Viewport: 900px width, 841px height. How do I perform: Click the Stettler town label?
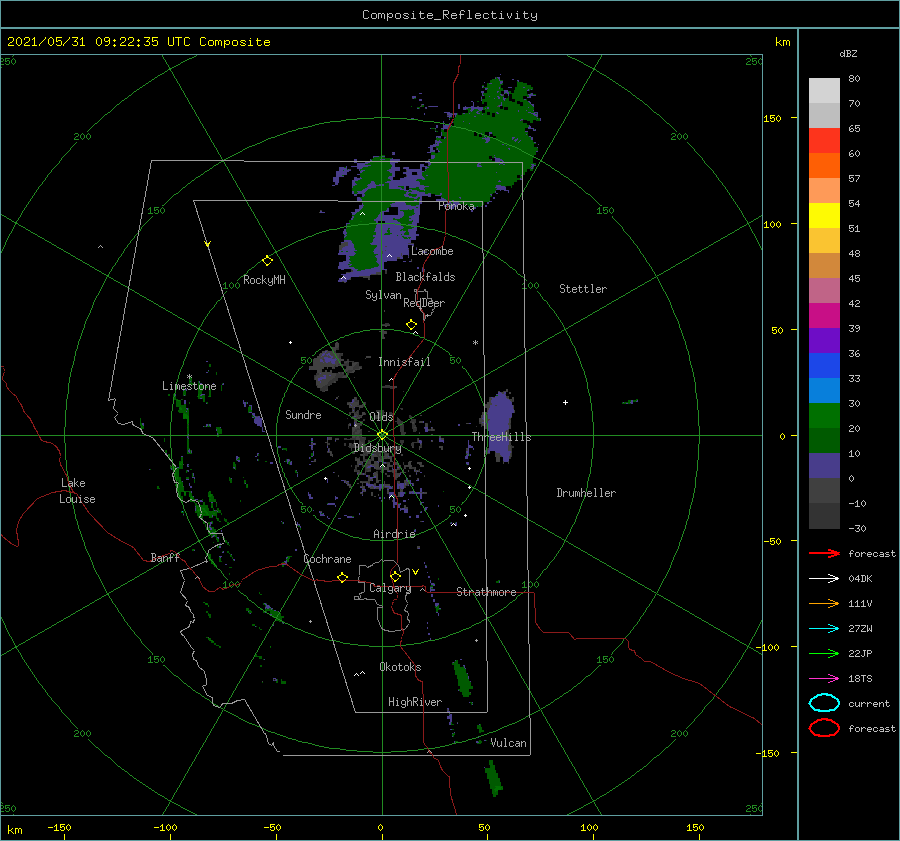click(583, 289)
